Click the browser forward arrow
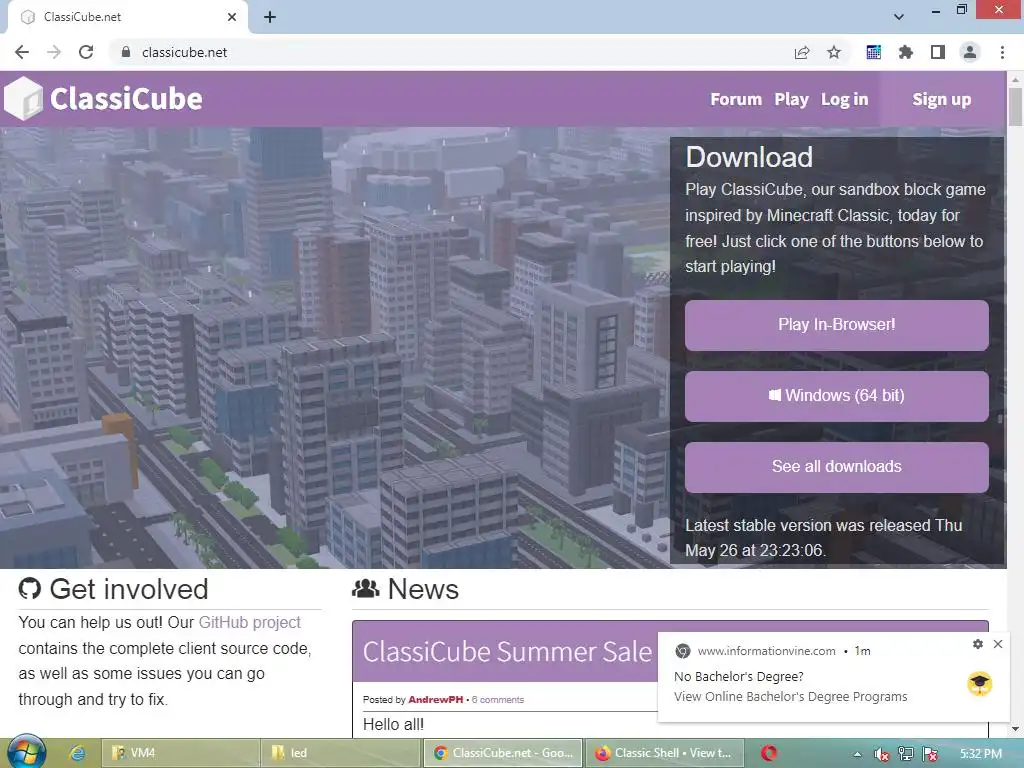1024x768 pixels. [54, 52]
